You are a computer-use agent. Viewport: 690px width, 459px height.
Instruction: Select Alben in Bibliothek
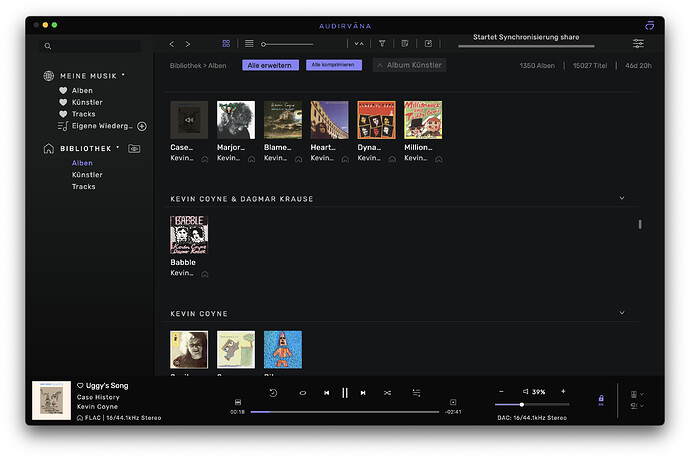[82, 163]
